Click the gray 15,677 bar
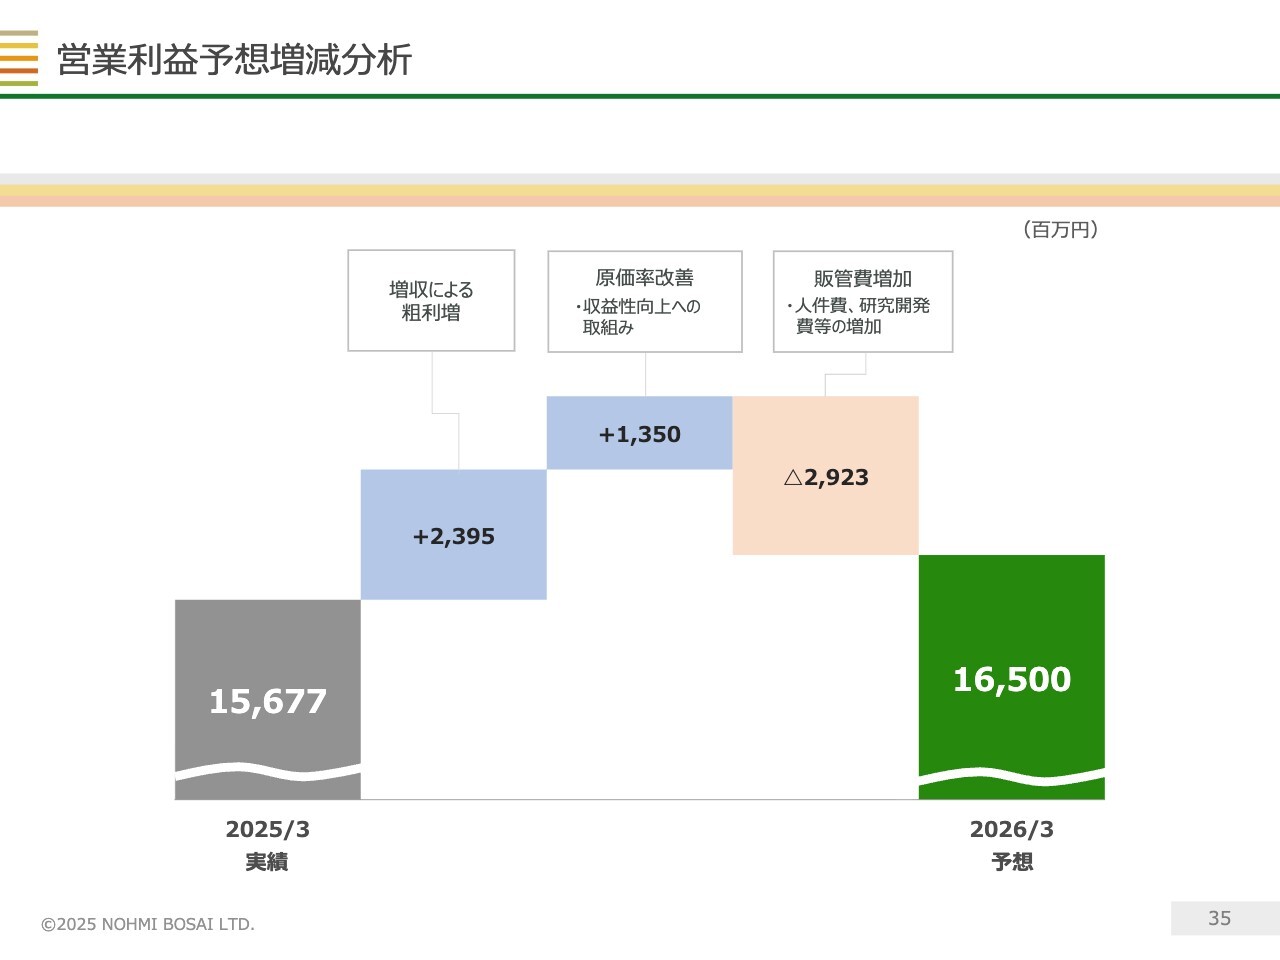The width and height of the screenshot is (1280, 960). pos(267,680)
